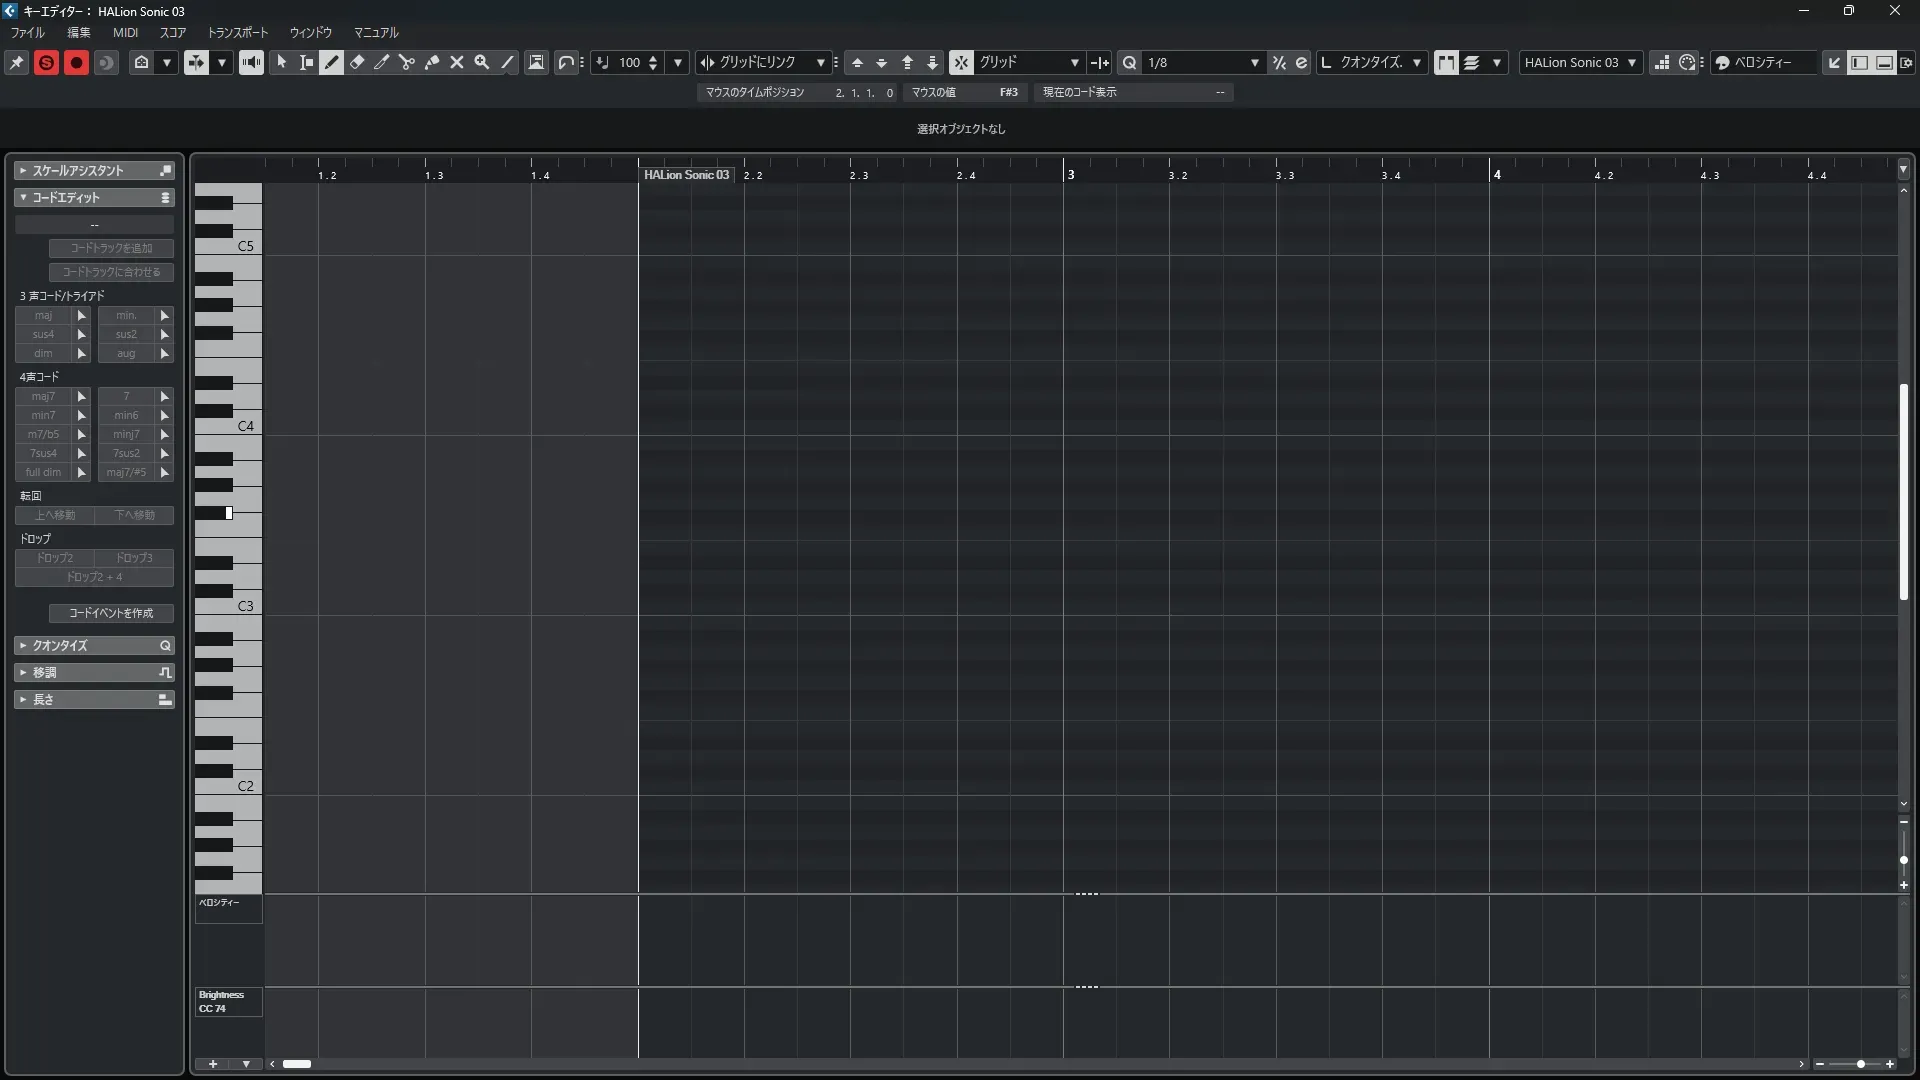This screenshot has width=1920, height=1080.
Task: Click the コードイベントを作成 button
Action: (x=111, y=613)
